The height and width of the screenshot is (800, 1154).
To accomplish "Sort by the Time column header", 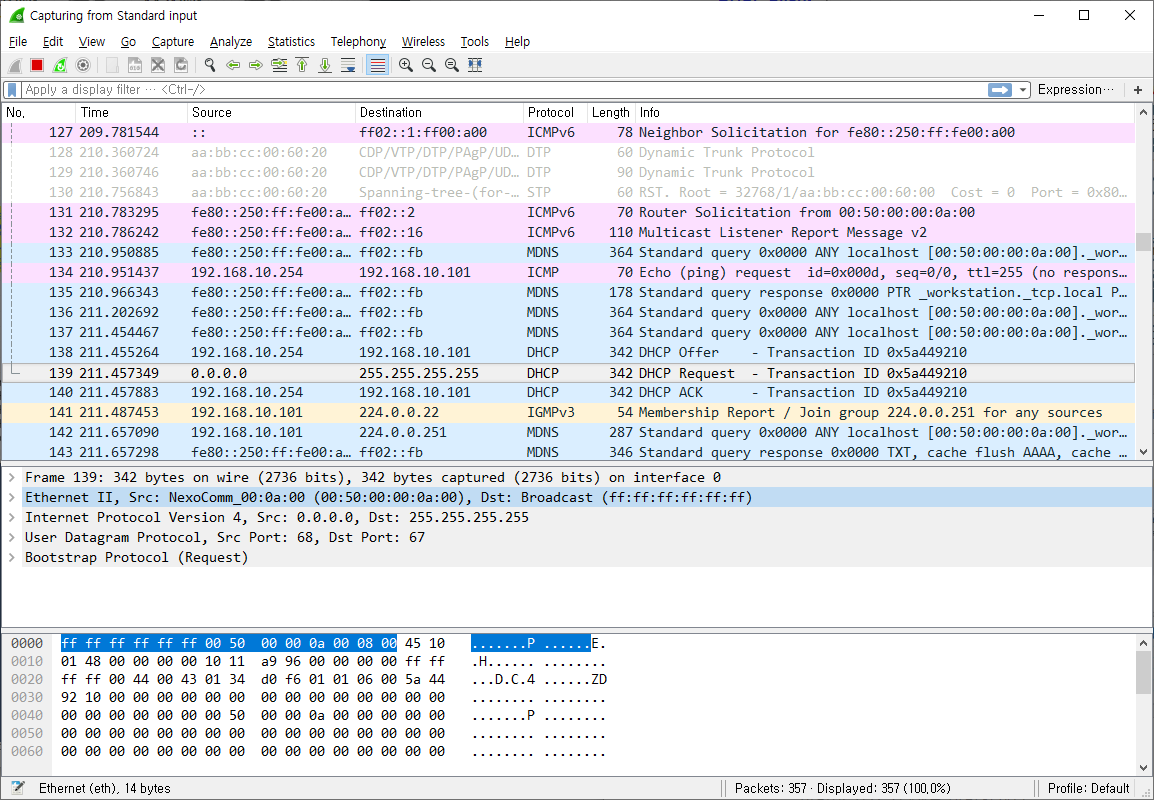I will [x=131, y=113].
